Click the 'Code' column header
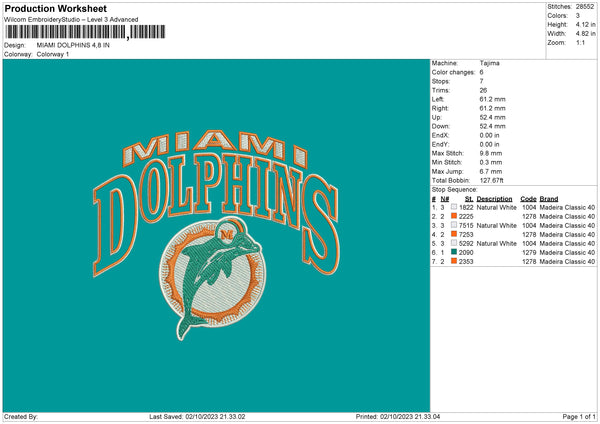The height and width of the screenshot is (424, 600). click(528, 199)
